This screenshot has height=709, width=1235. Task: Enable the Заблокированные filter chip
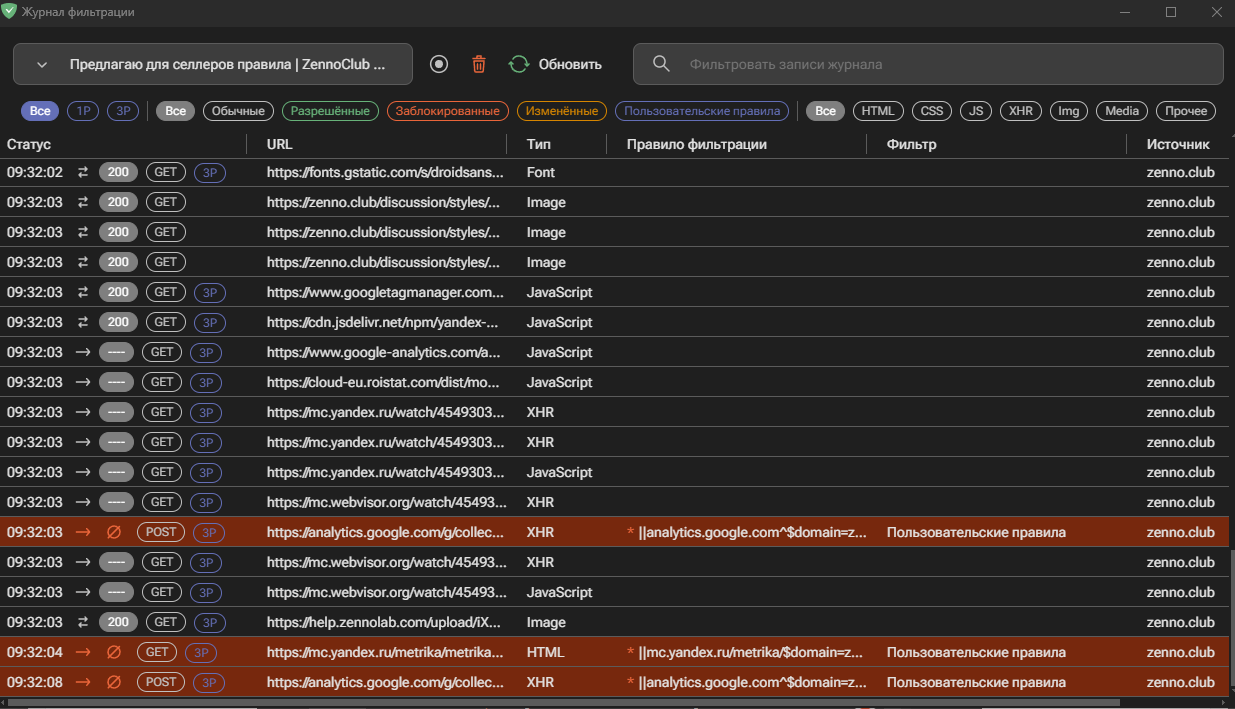pos(448,111)
